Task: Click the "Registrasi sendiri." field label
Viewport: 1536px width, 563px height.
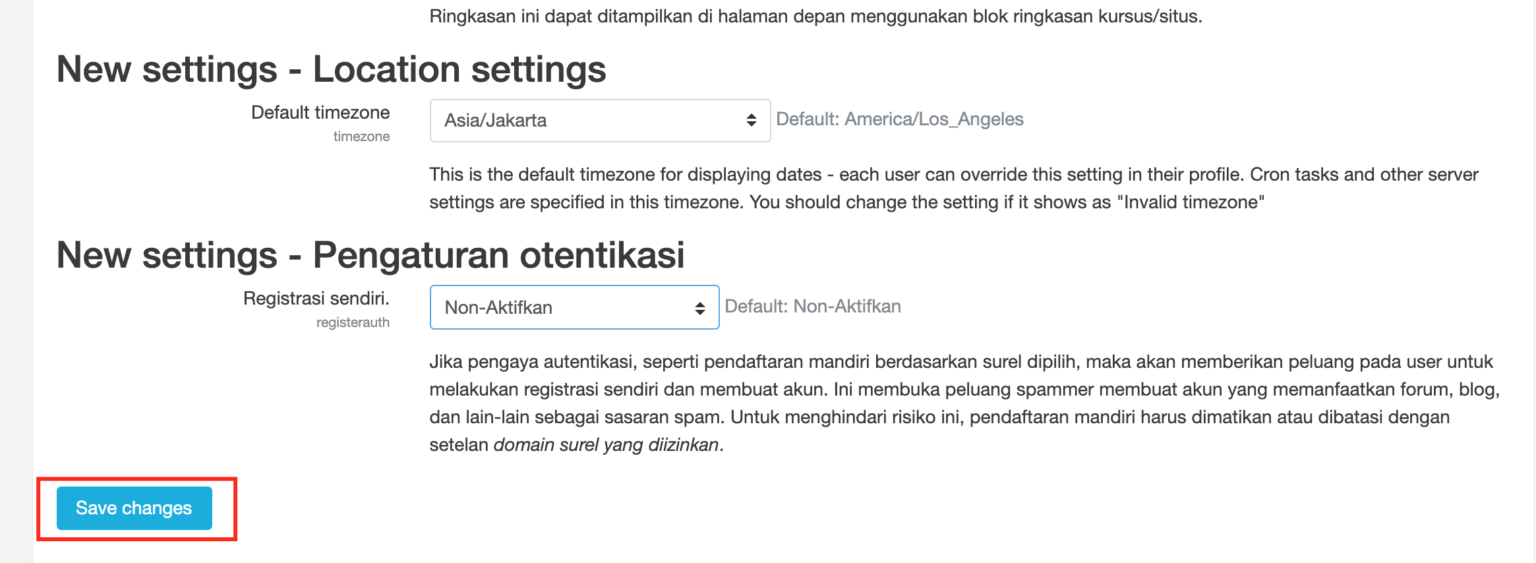Action: pyautogui.click(x=316, y=299)
